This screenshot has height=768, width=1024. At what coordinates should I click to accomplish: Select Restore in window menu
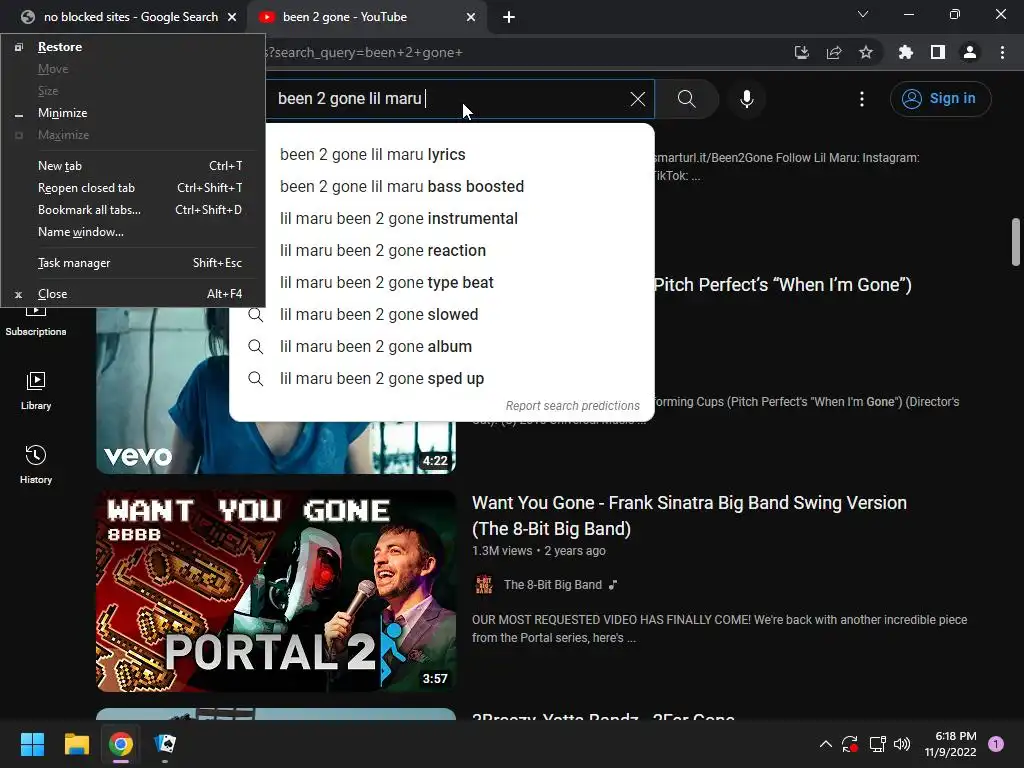click(x=133, y=47)
